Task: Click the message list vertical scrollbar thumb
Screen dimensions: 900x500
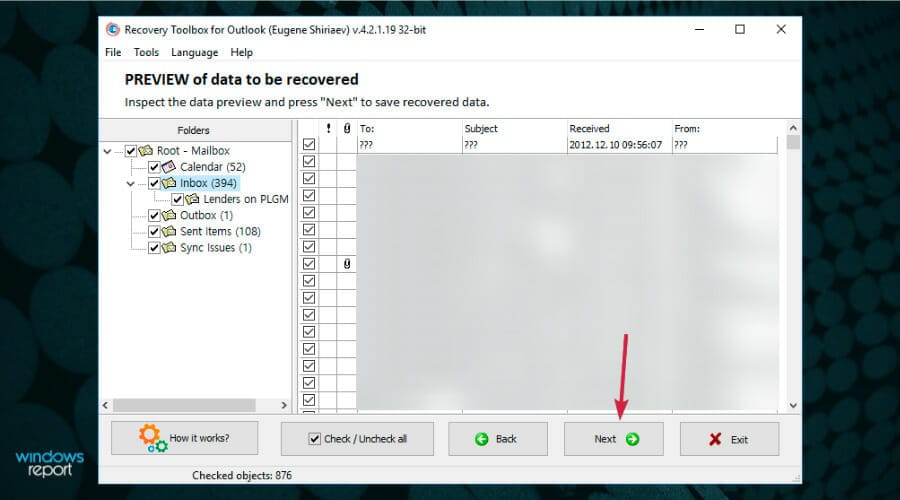Action: 793,142
